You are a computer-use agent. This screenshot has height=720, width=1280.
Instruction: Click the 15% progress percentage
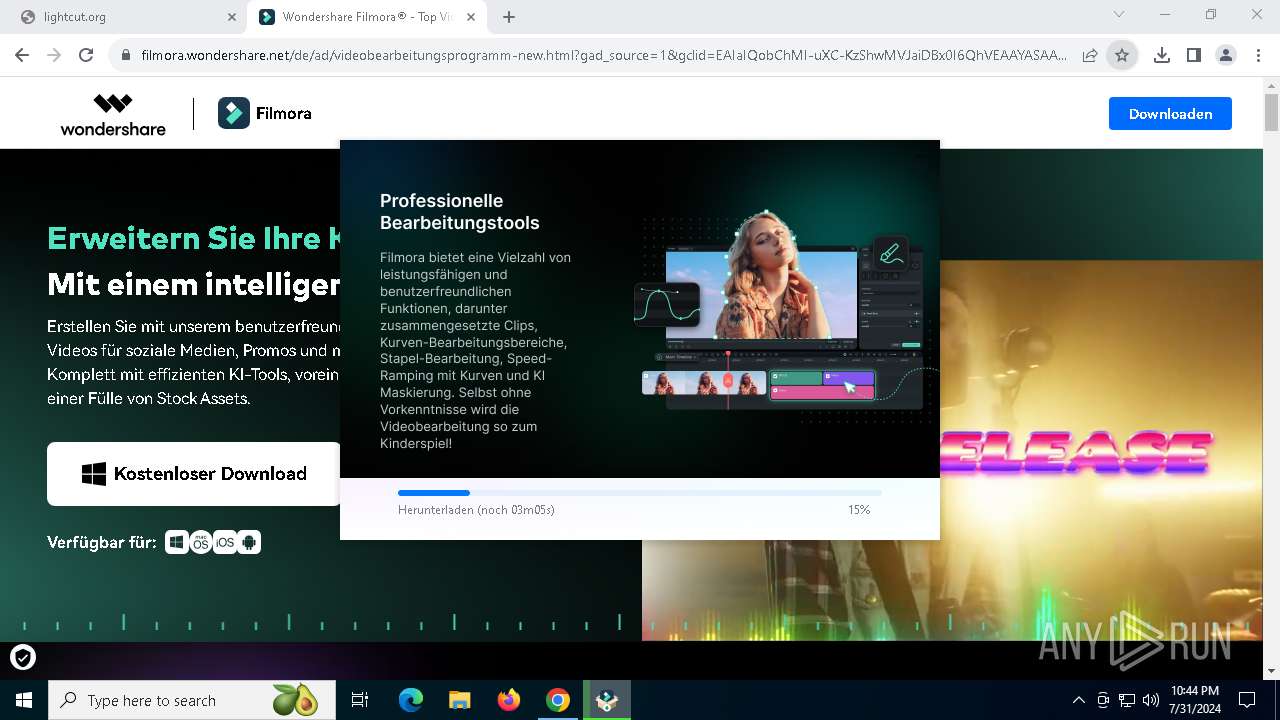click(859, 510)
